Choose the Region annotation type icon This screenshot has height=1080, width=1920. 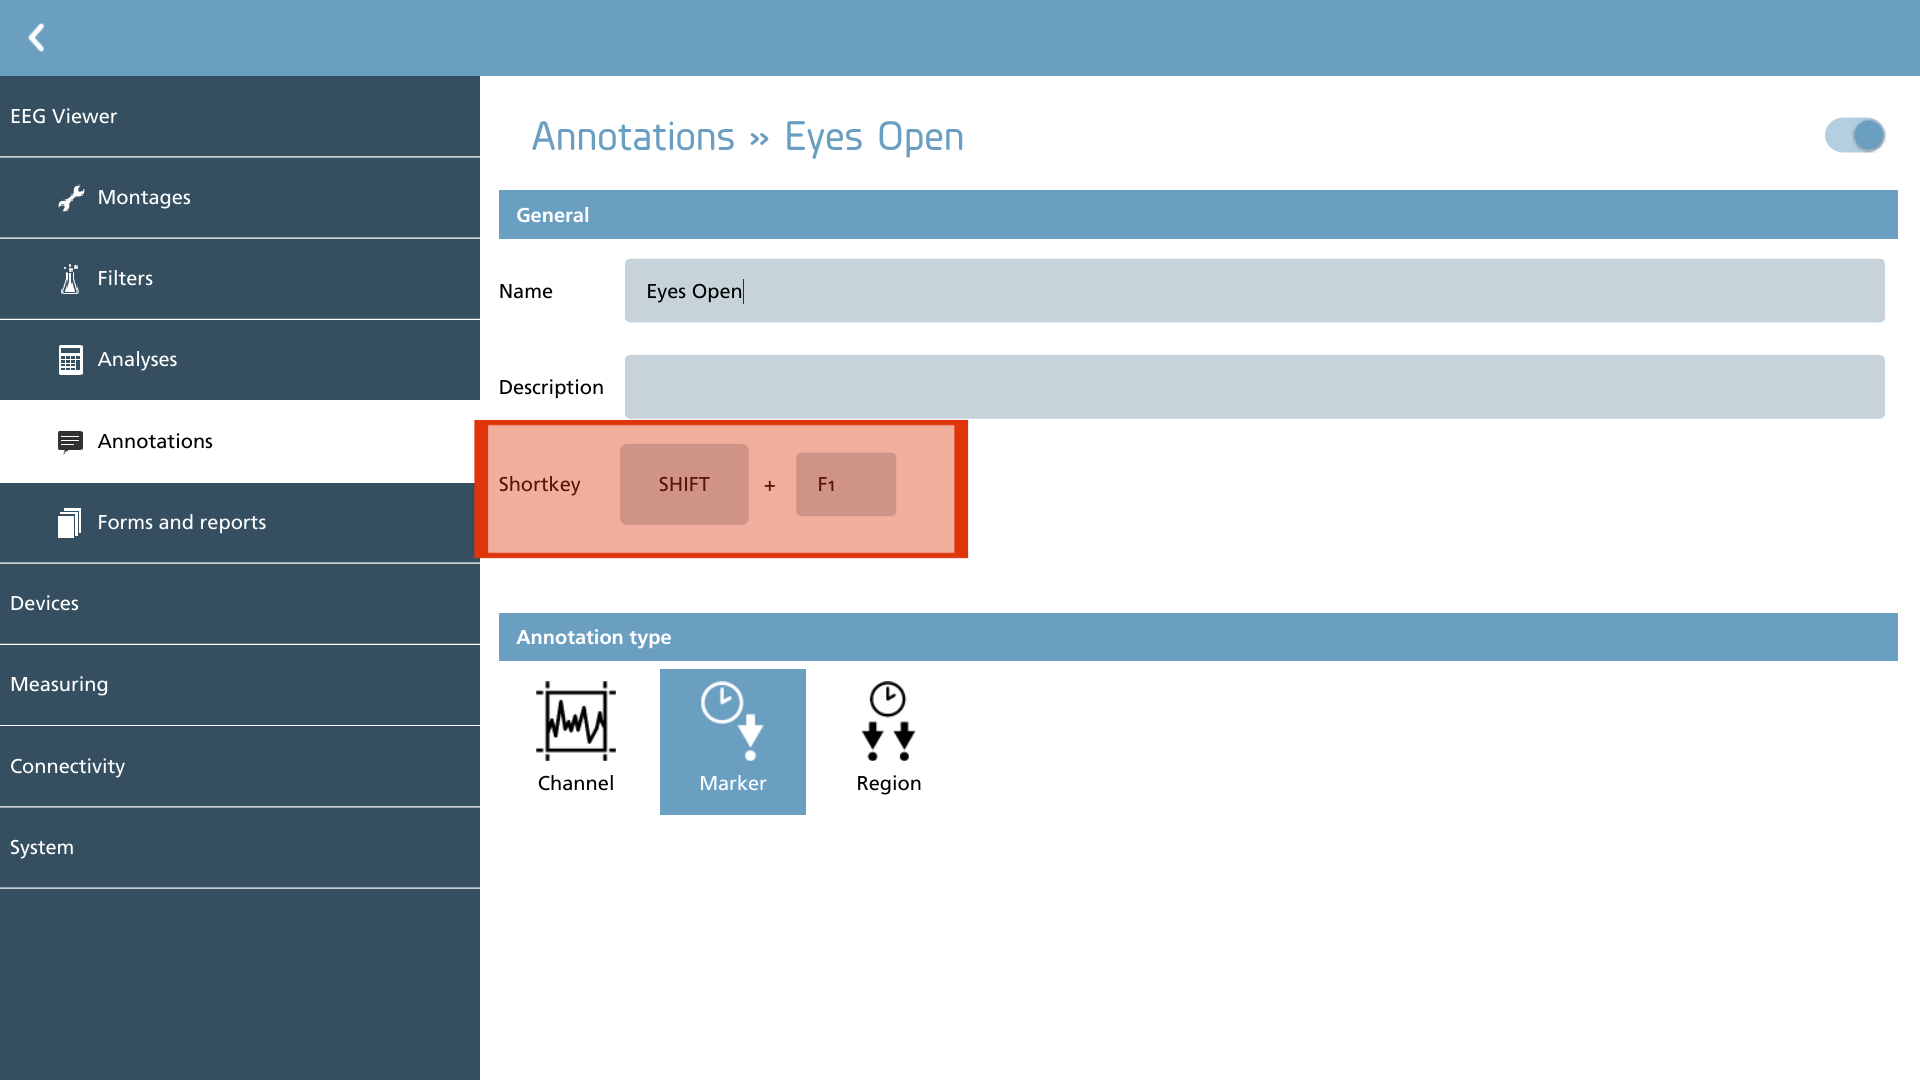pyautogui.click(x=888, y=721)
